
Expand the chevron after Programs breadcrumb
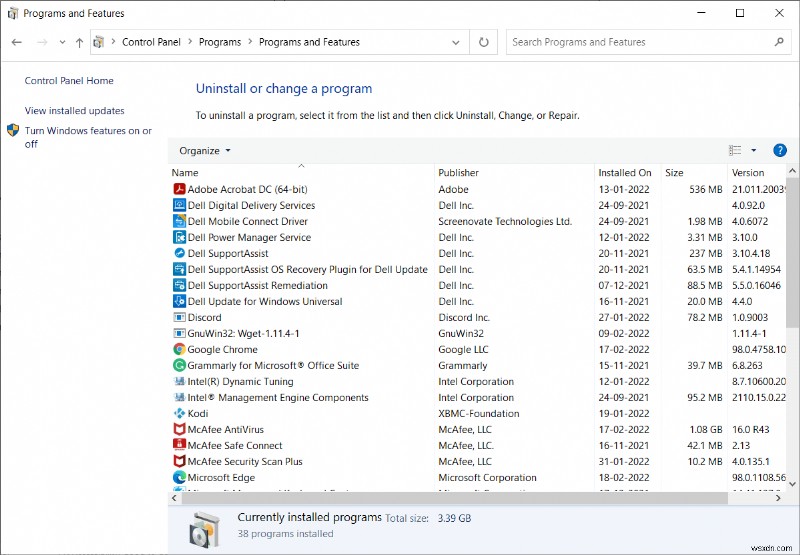[x=250, y=42]
